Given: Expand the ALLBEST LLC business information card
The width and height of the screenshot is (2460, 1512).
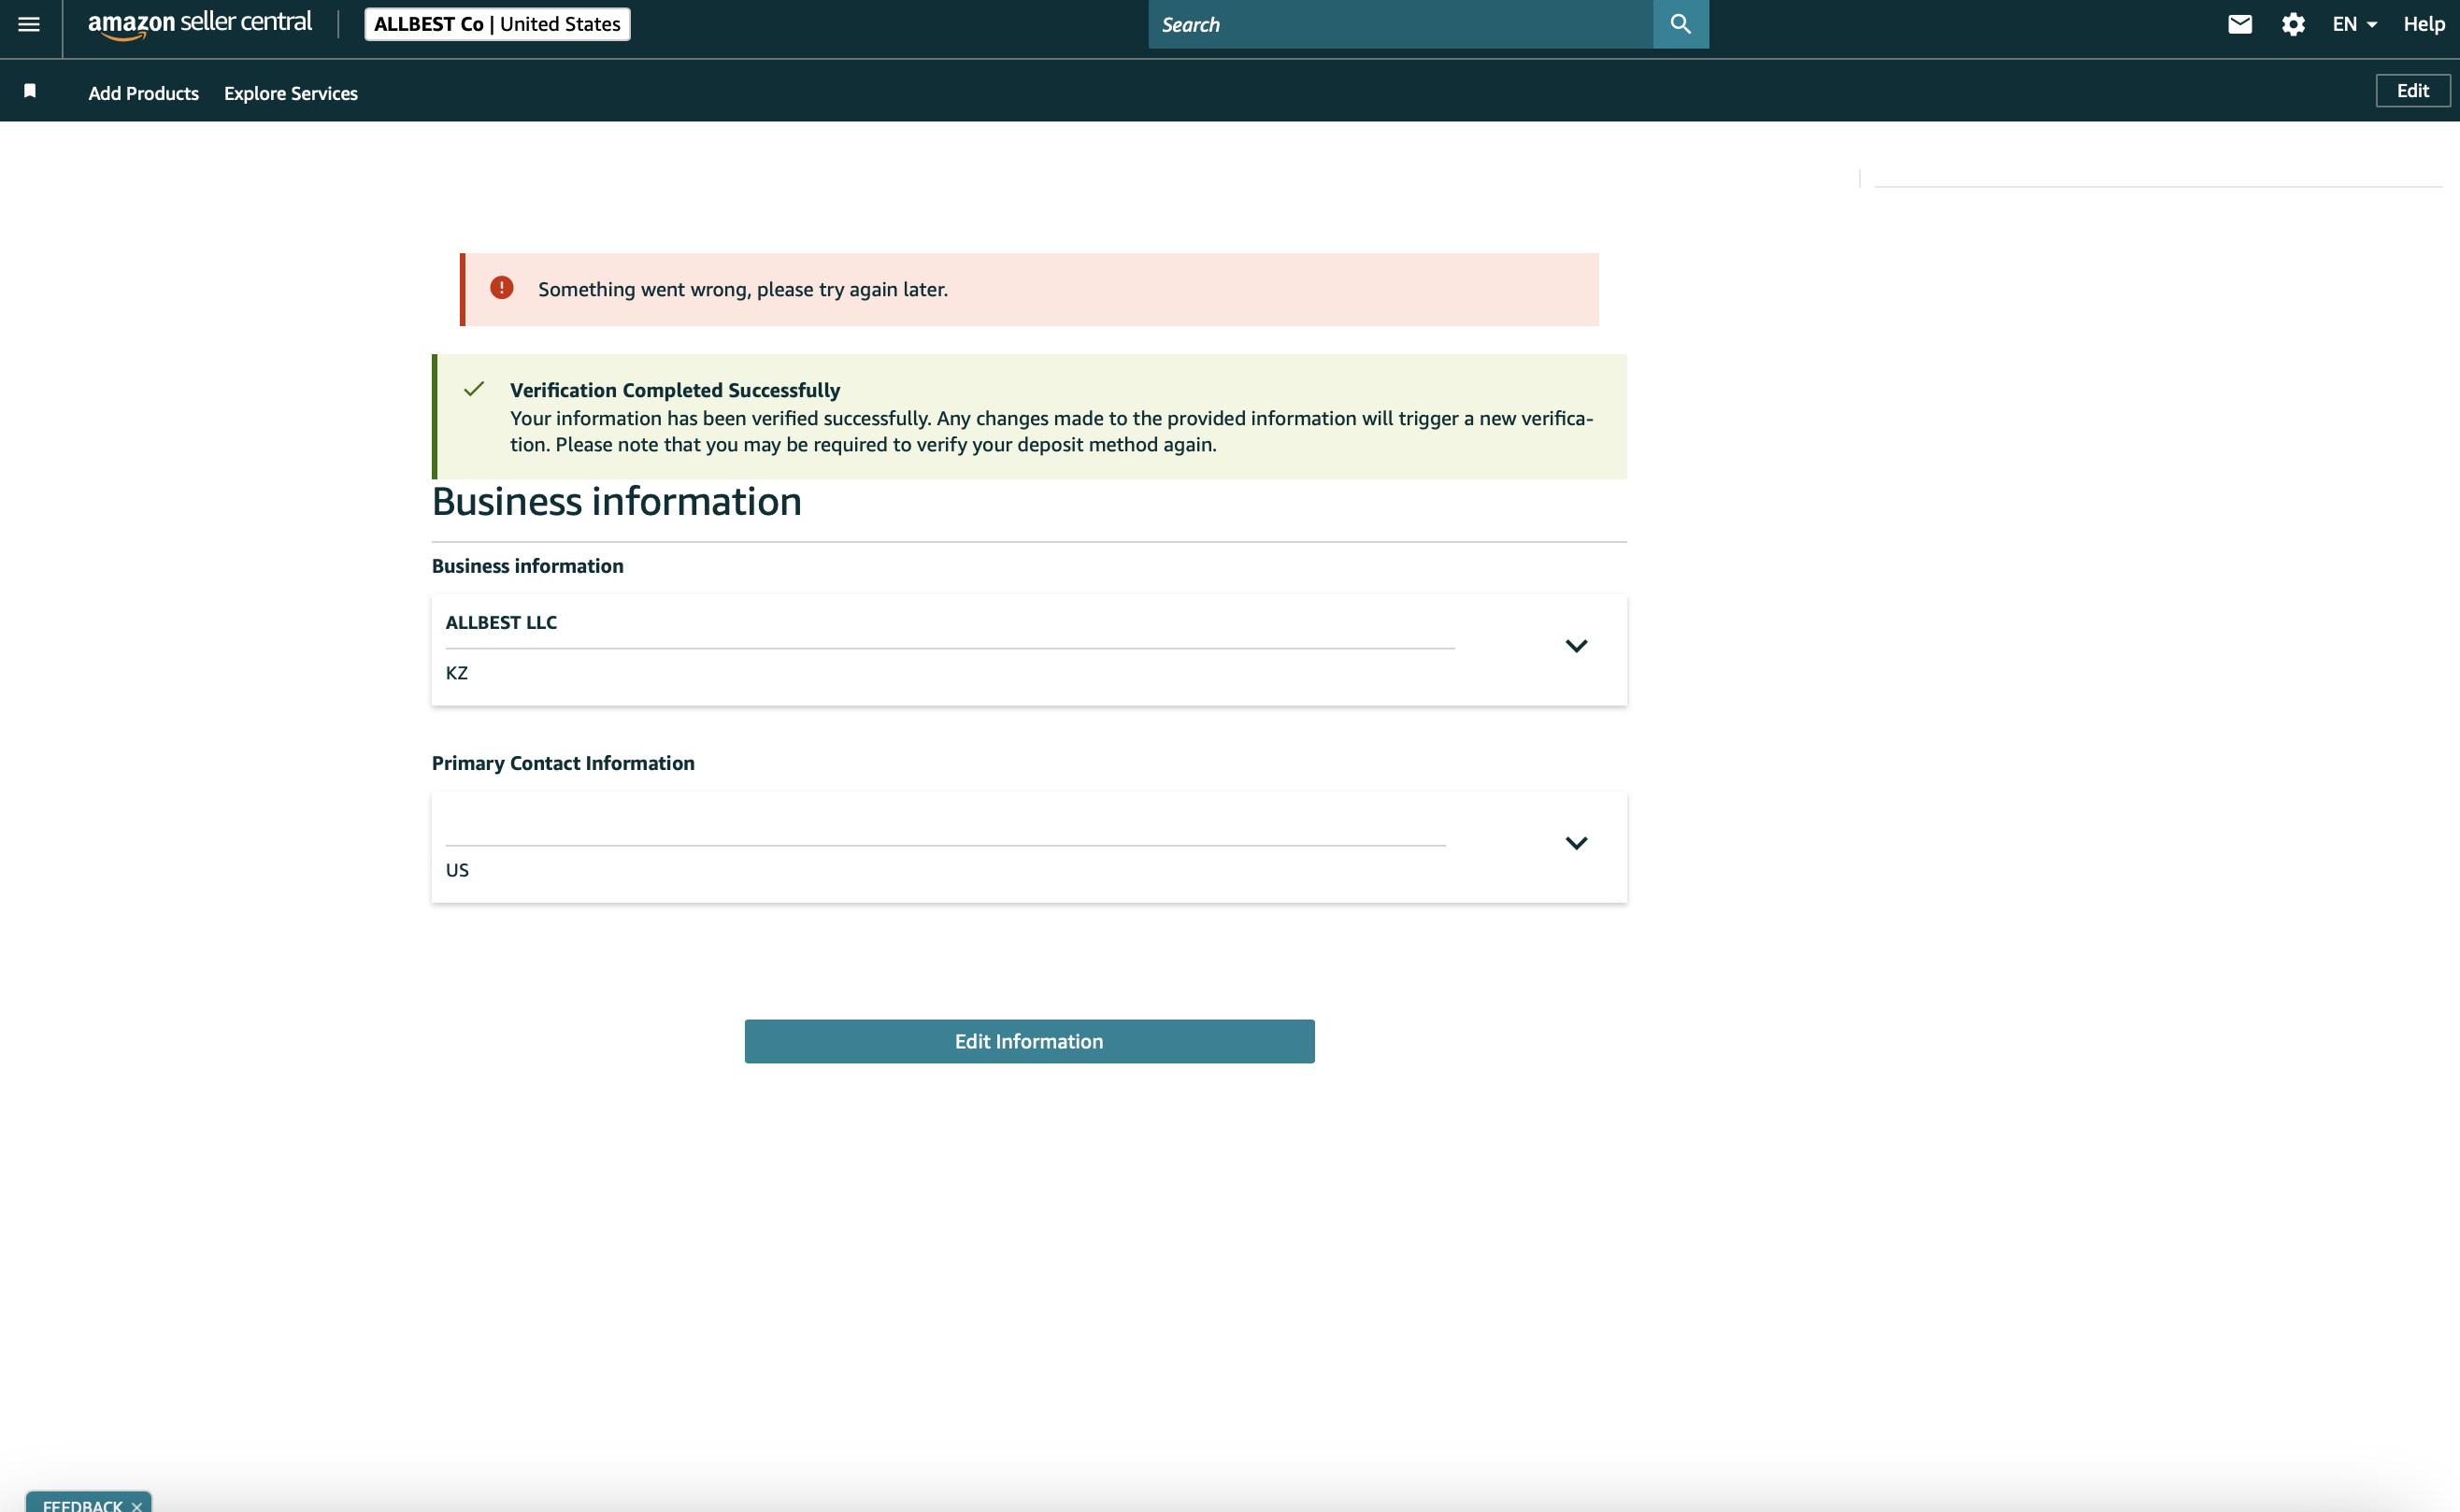Looking at the screenshot, I should pyautogui.click(x=1576, y=646).
